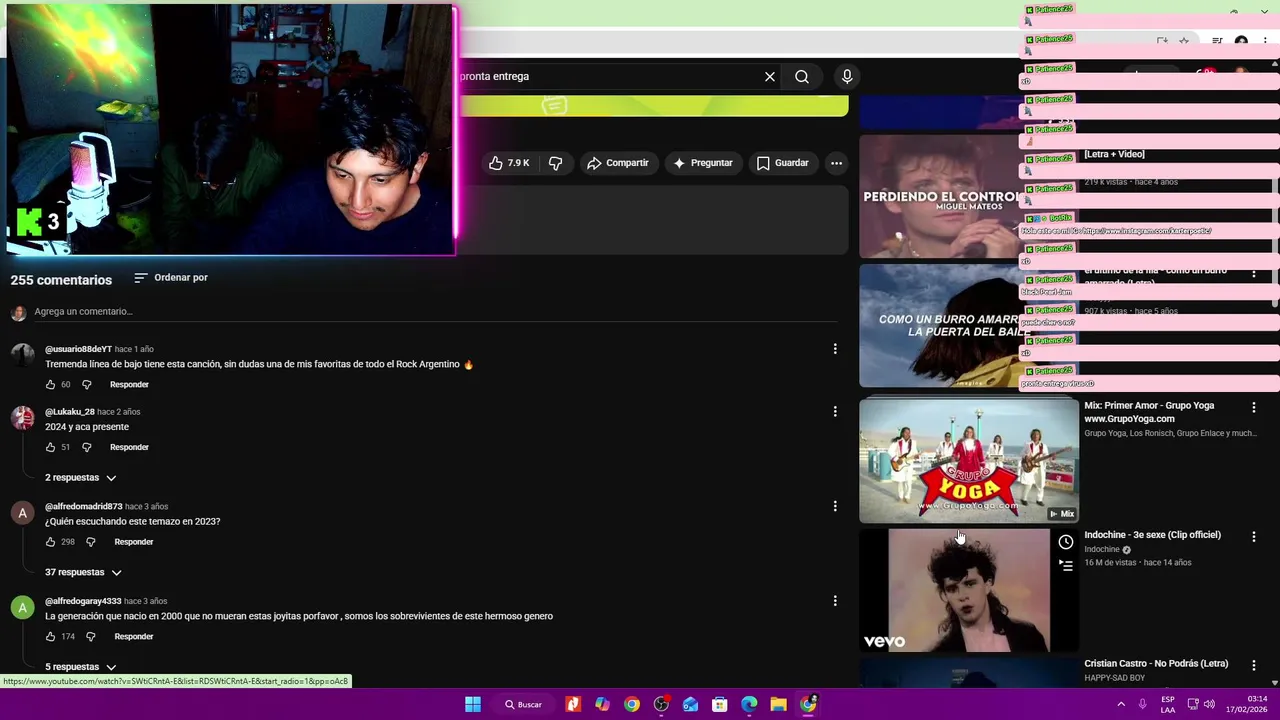
Task: Add Indochine video to Watch later clock
Action: (1066, 542)
